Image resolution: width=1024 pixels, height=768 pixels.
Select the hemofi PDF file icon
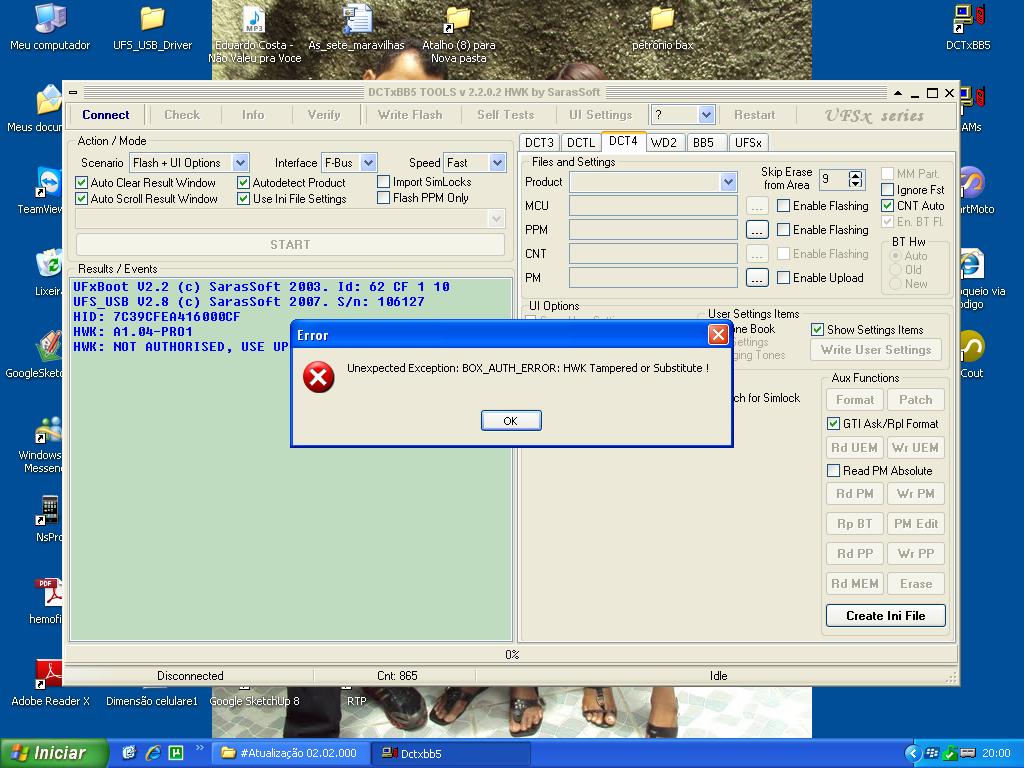(x=49, y=593)
